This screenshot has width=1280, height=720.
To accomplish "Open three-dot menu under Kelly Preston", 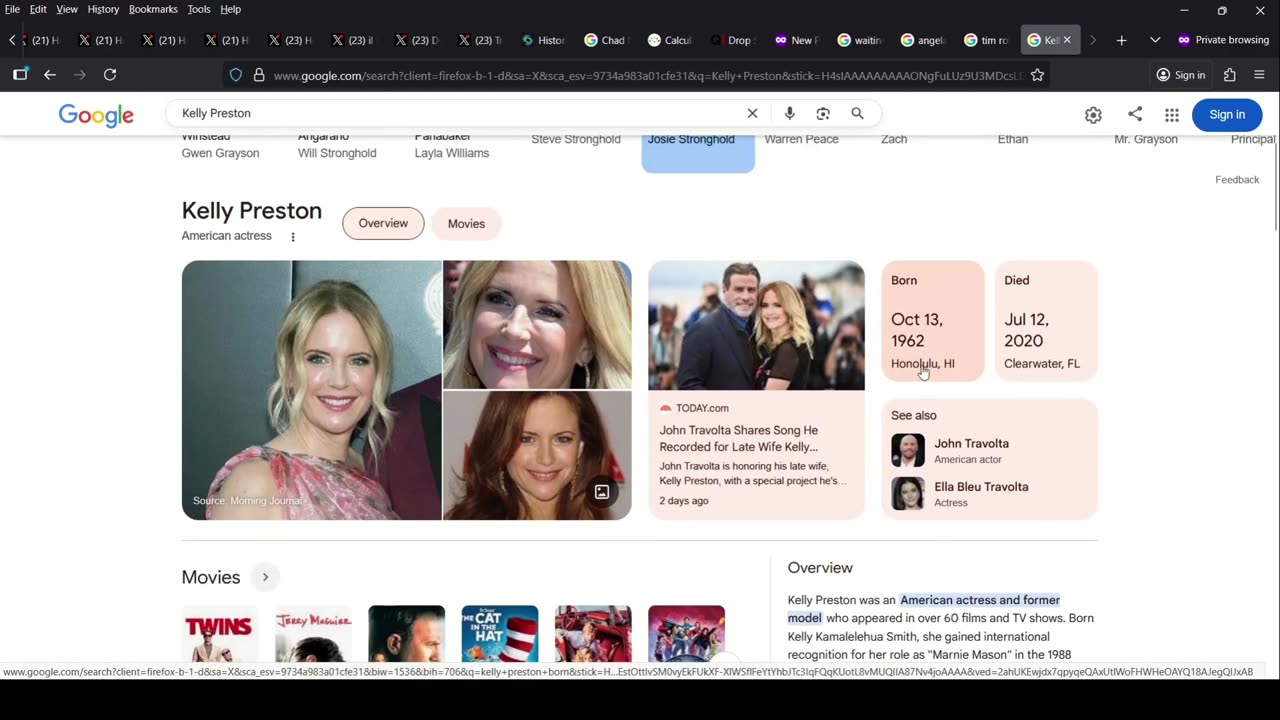I will pyautogui.click(x=293, y=237).
